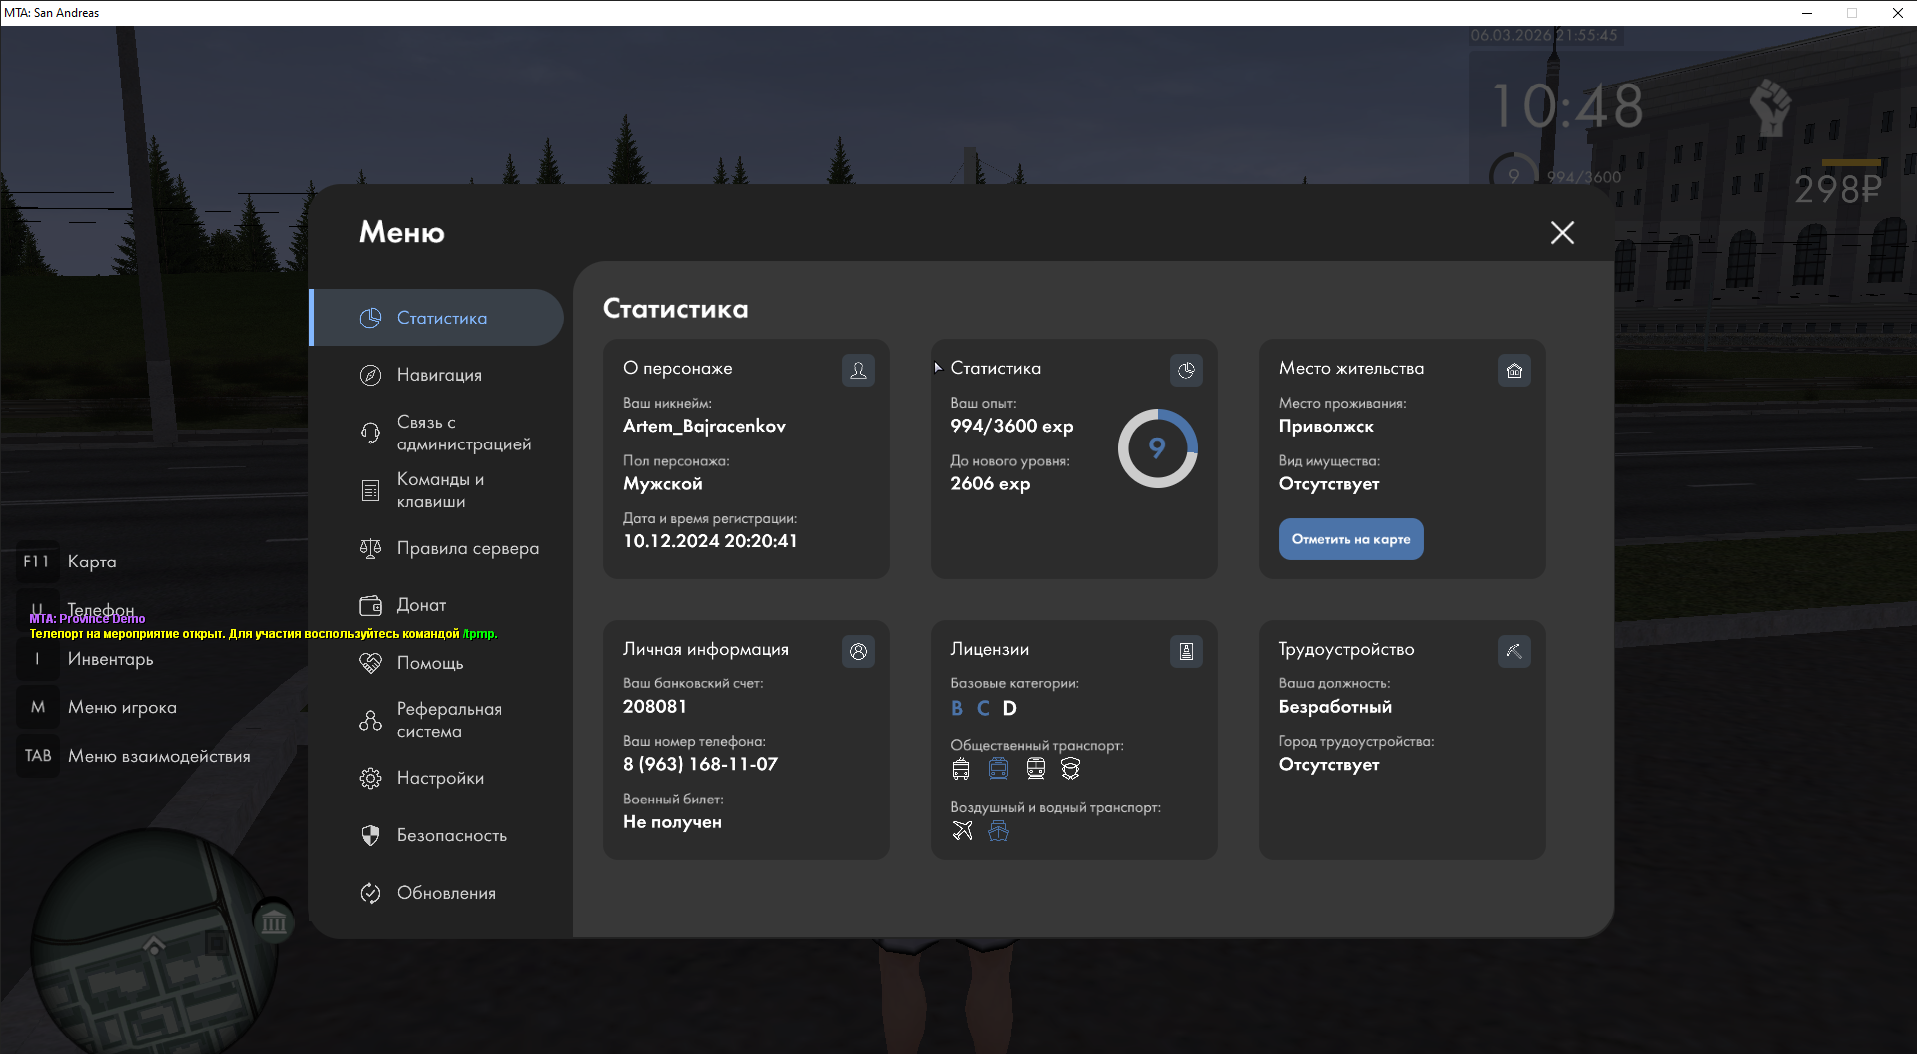Screen dimensions: 1917x1054
Task: Click the category D license letter
Action: [1010, 708]
